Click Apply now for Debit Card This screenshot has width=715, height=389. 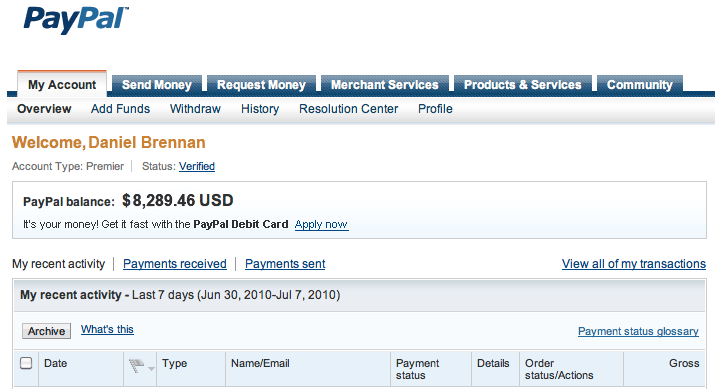point(321,224)
